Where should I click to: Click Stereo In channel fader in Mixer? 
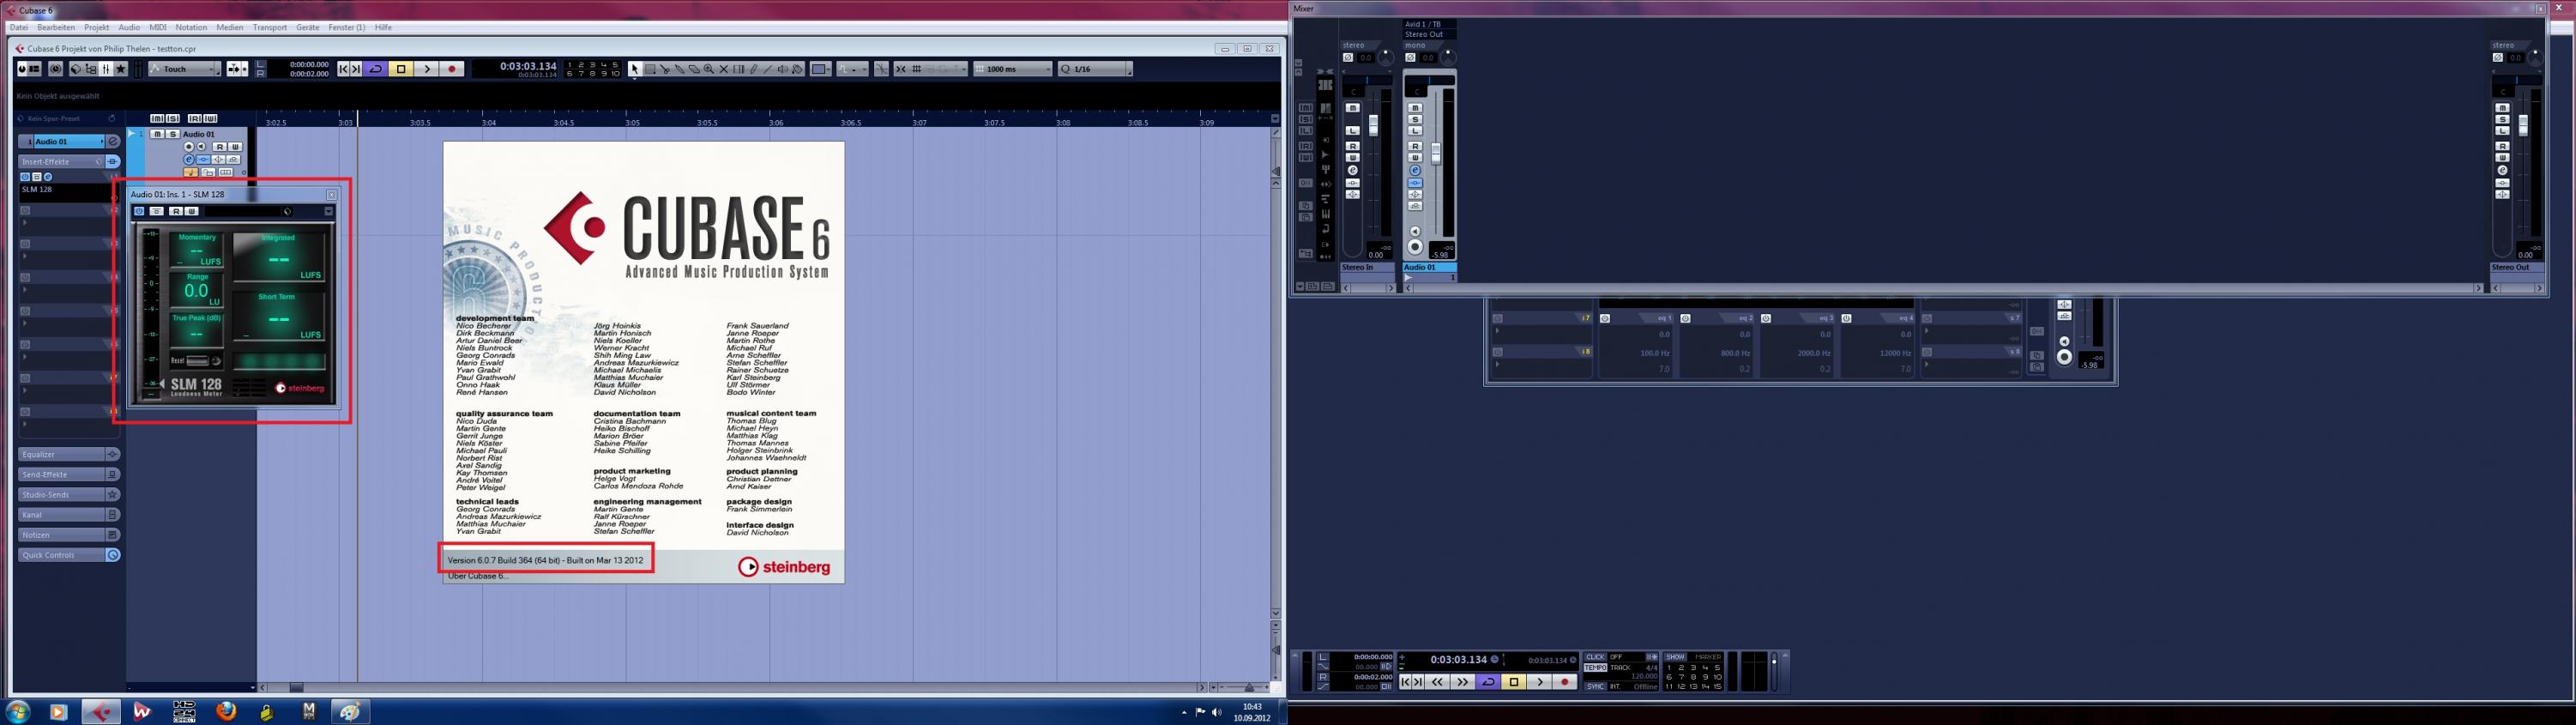(1373, 126)
